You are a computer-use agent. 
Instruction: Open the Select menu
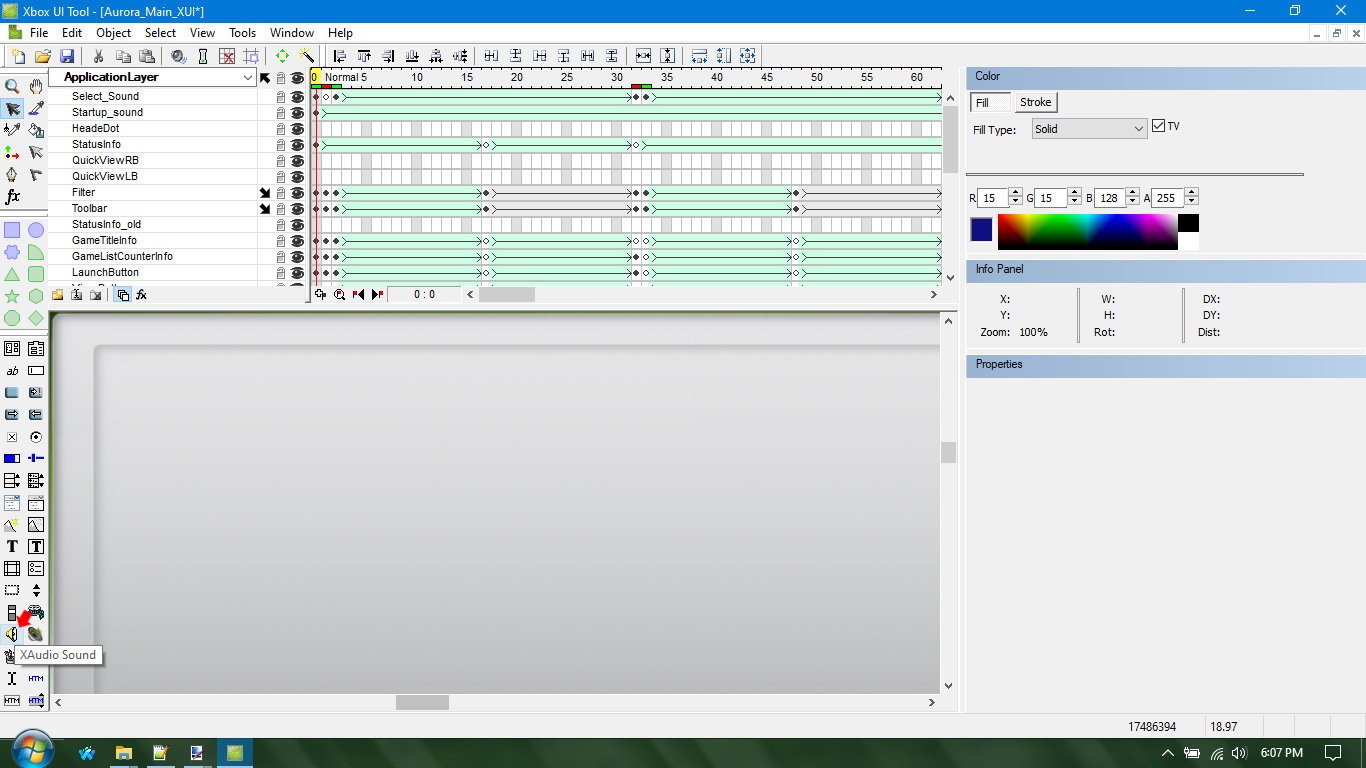(160, 33)
